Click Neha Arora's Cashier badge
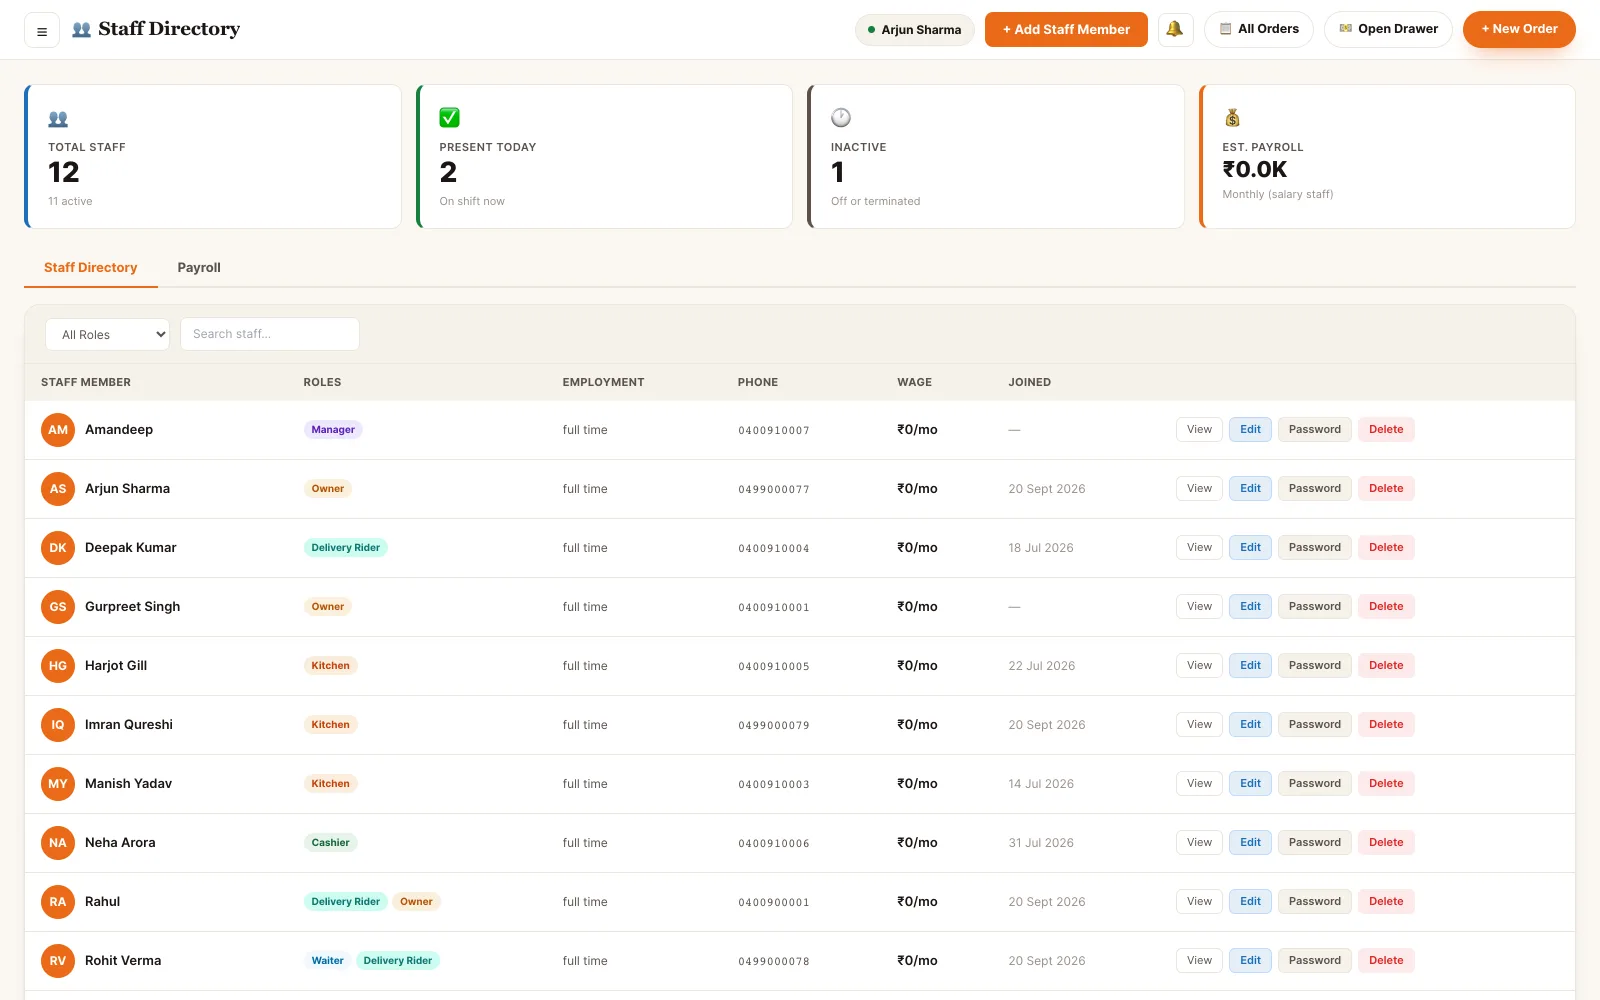This screenshot has height=1000, width=1600. click(x=330, y=843)
